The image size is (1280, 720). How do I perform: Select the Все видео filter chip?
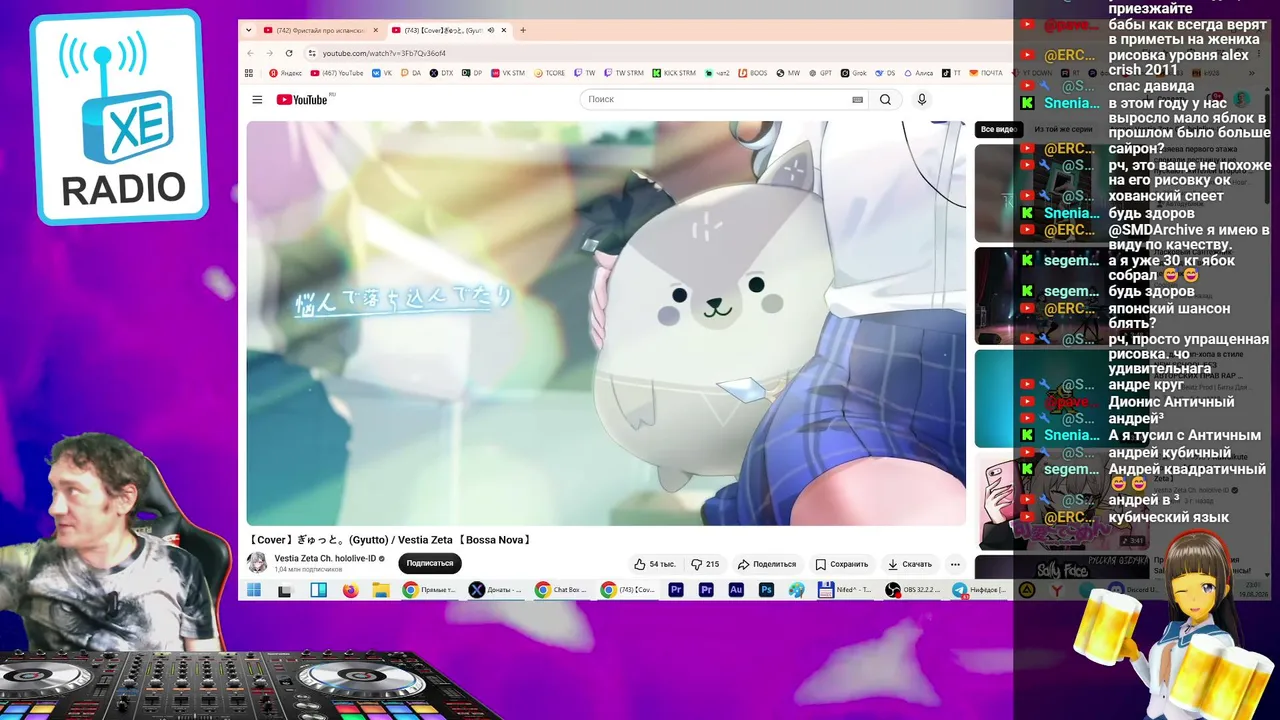[x=997, y=129]
